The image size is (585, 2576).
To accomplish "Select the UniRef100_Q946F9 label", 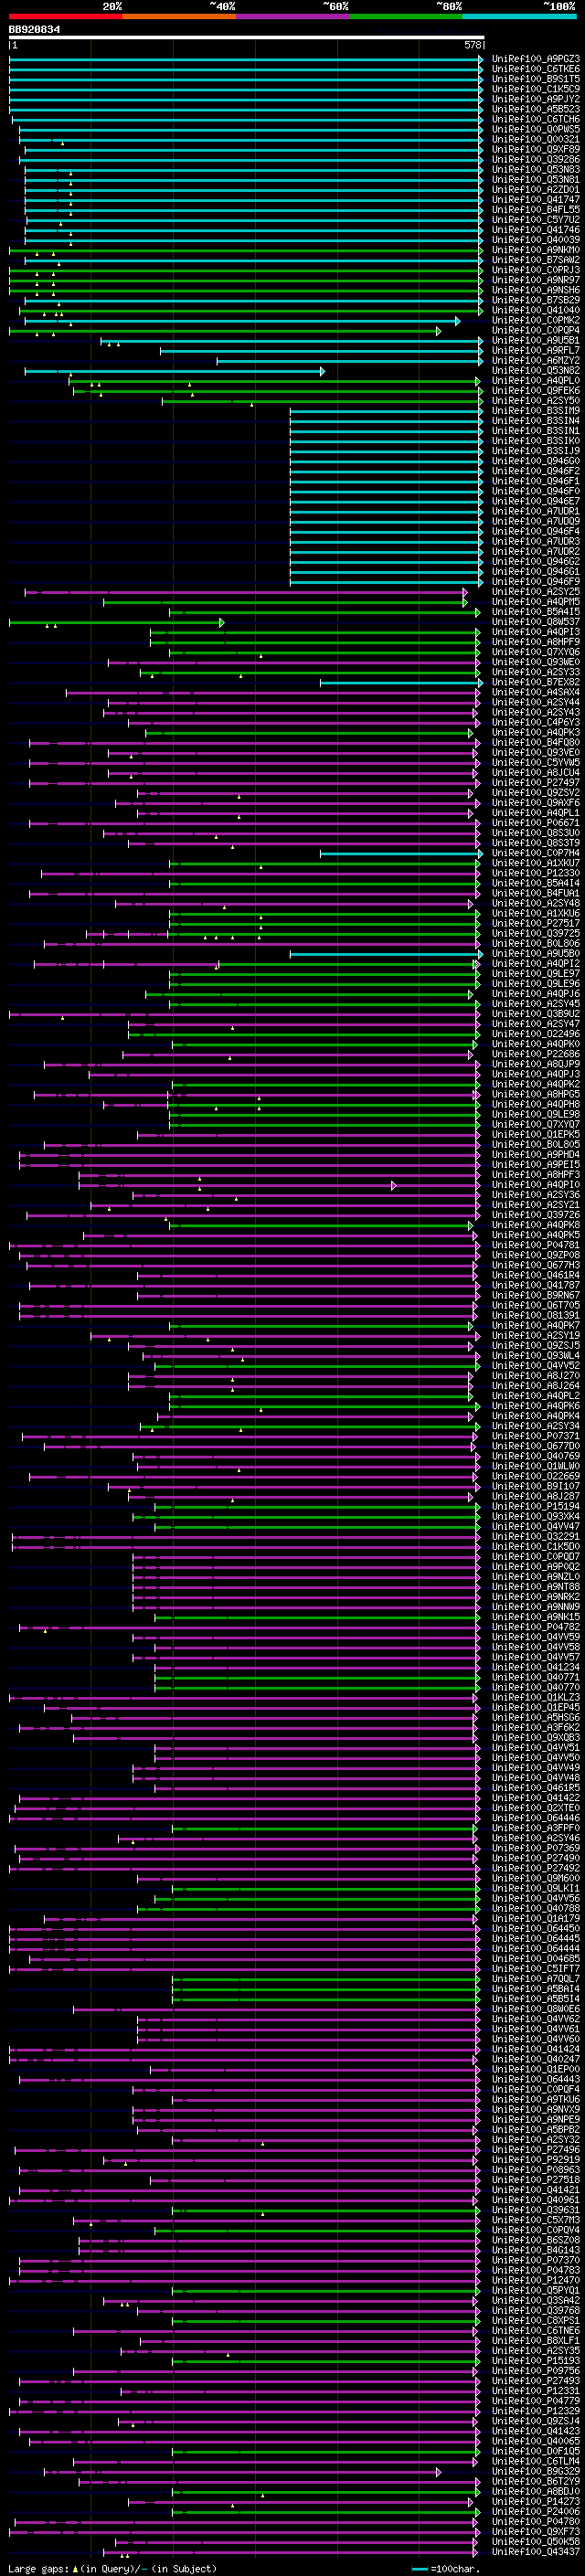I will pos(535,582).
